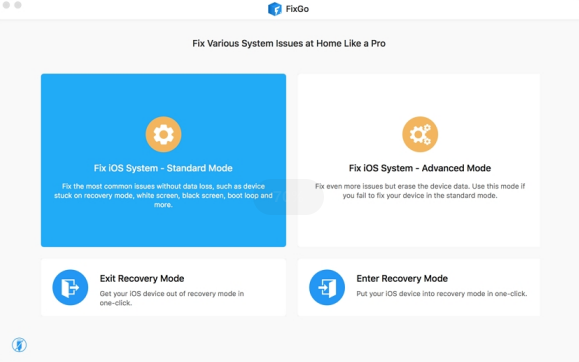This screenshot has width=579, height=362.
Task: Click the blue Exit Recovery Mode door icon
Action: click(70, 287)
